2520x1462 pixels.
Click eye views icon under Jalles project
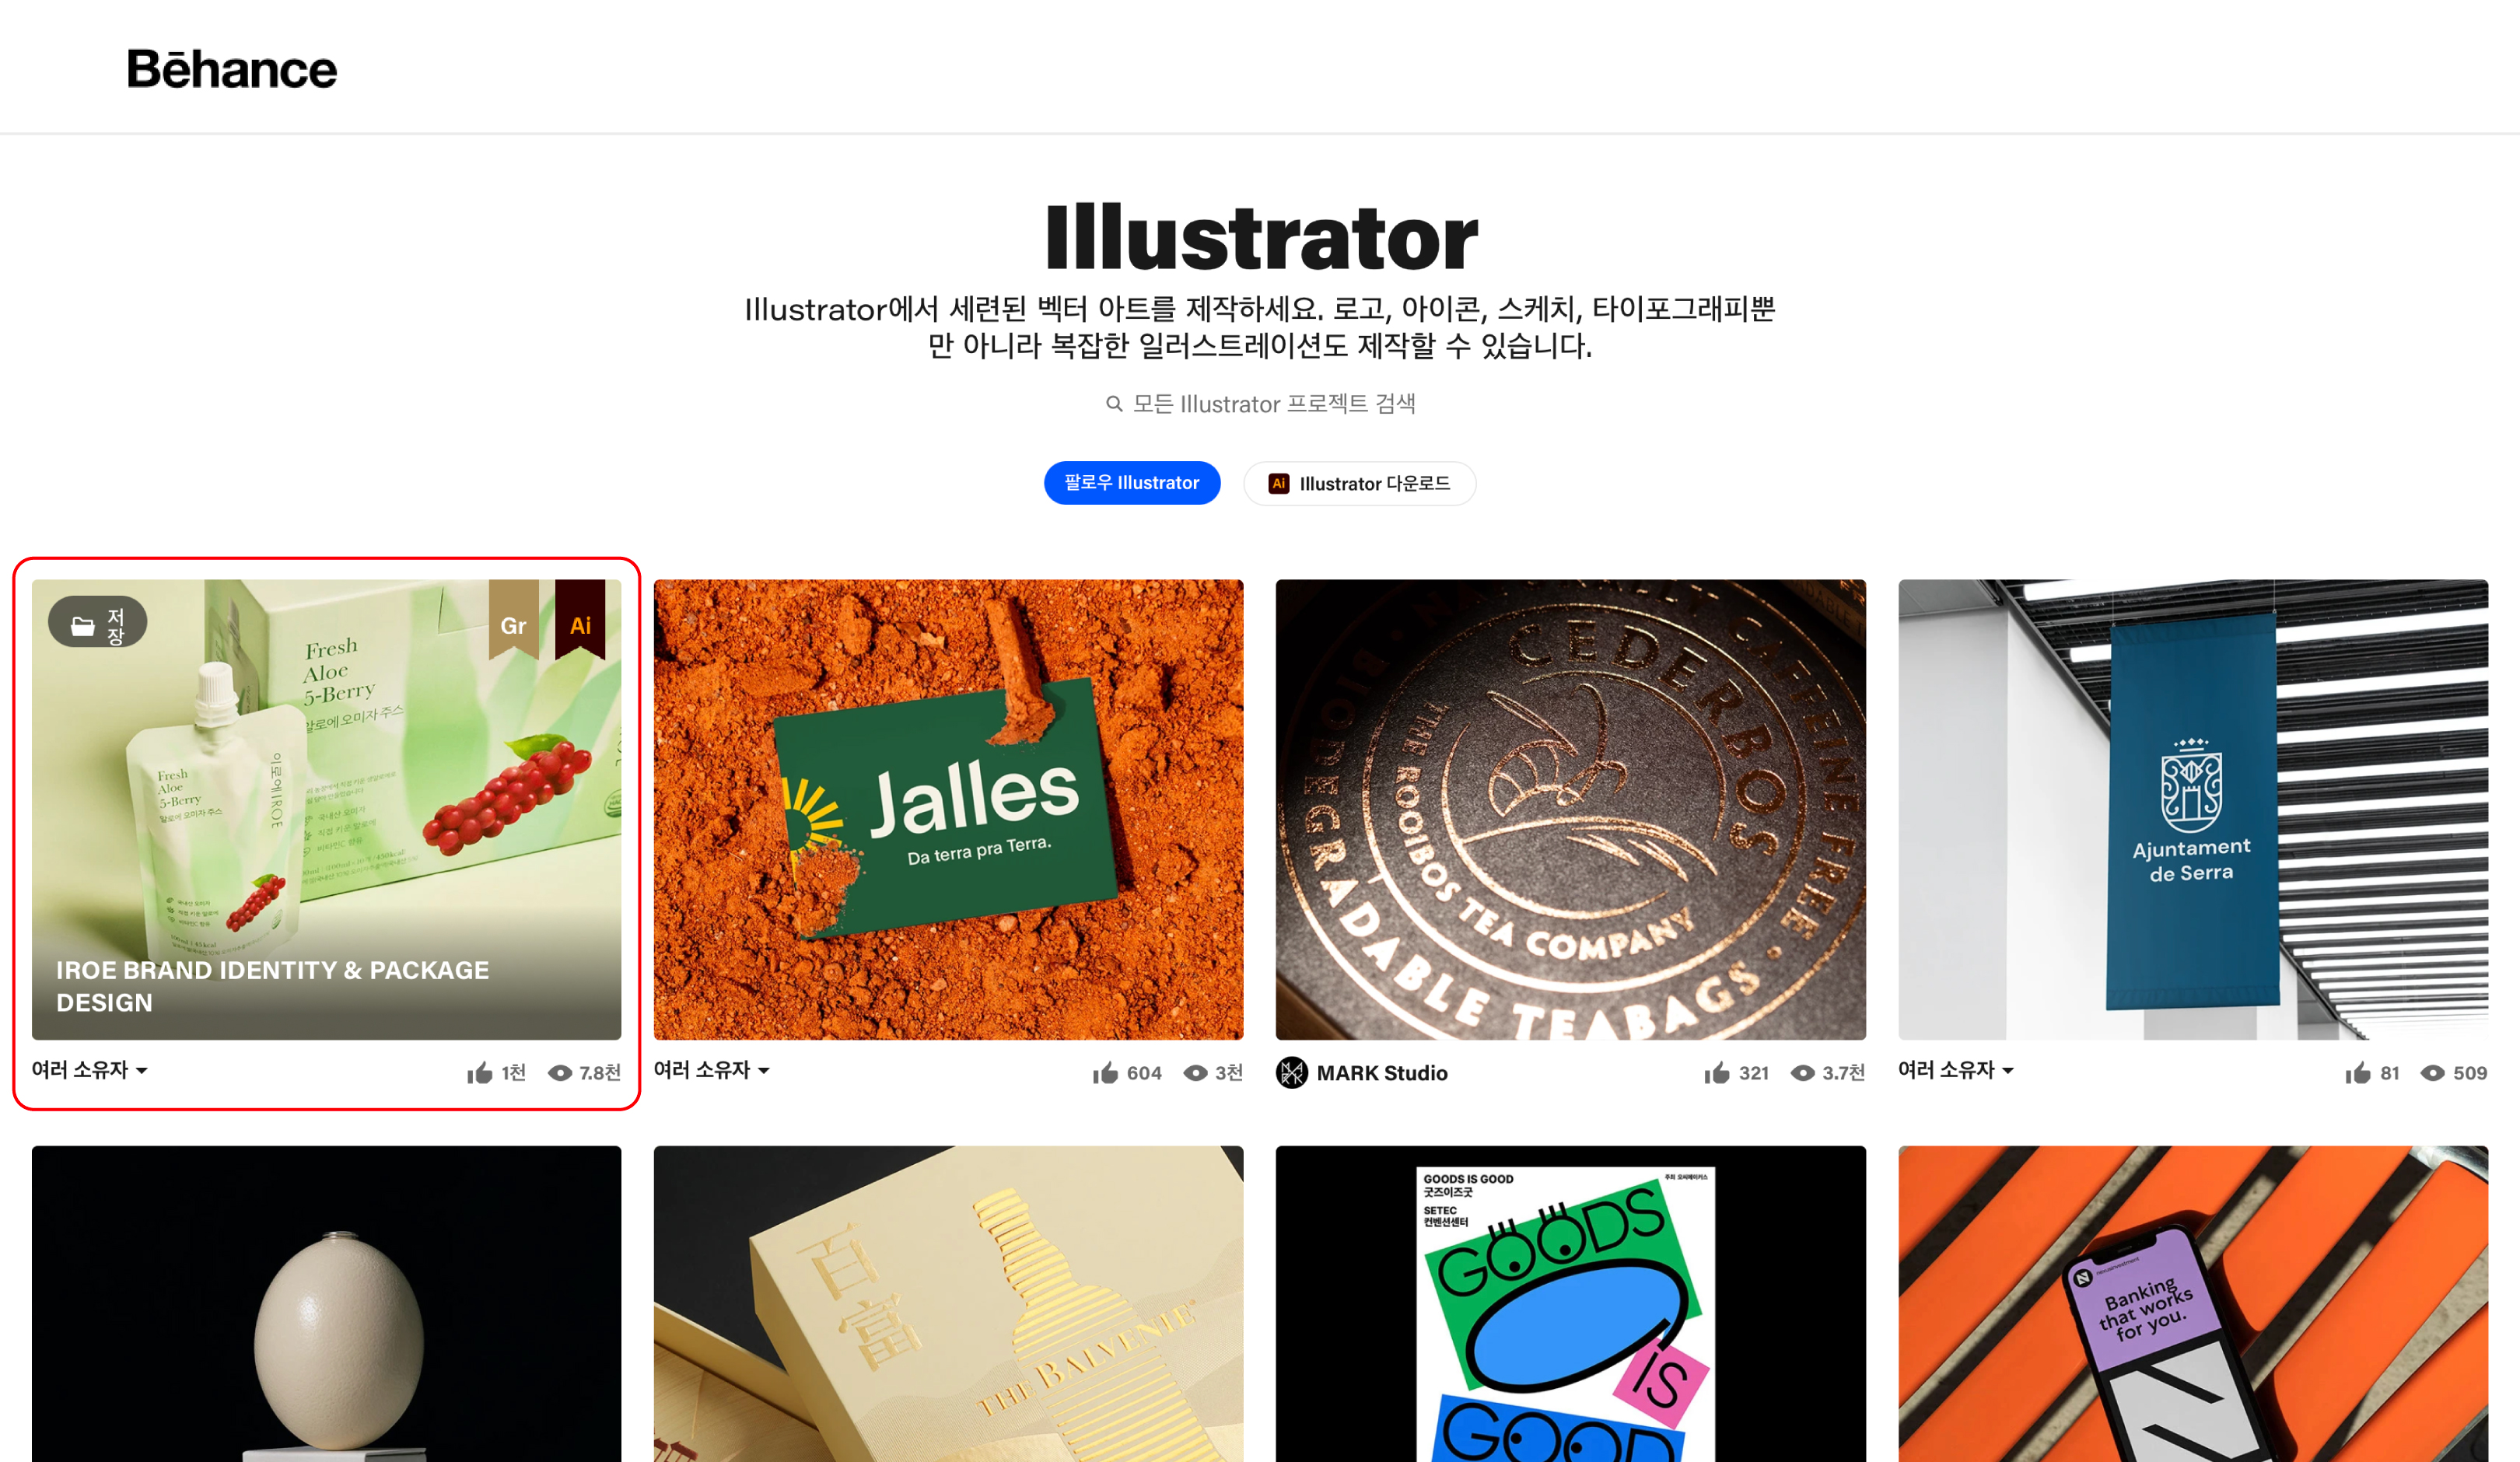pos(1195,1073)
